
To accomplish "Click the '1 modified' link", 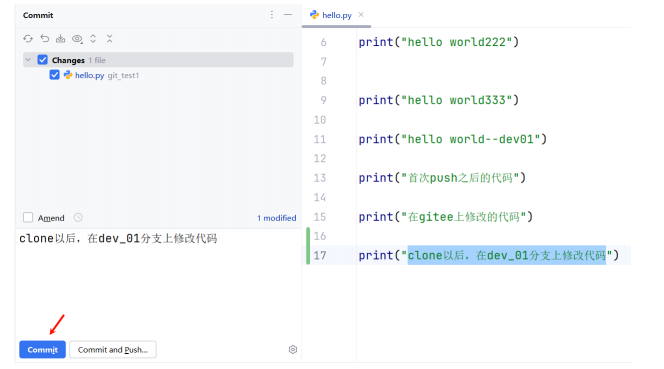I will point(277,218).
